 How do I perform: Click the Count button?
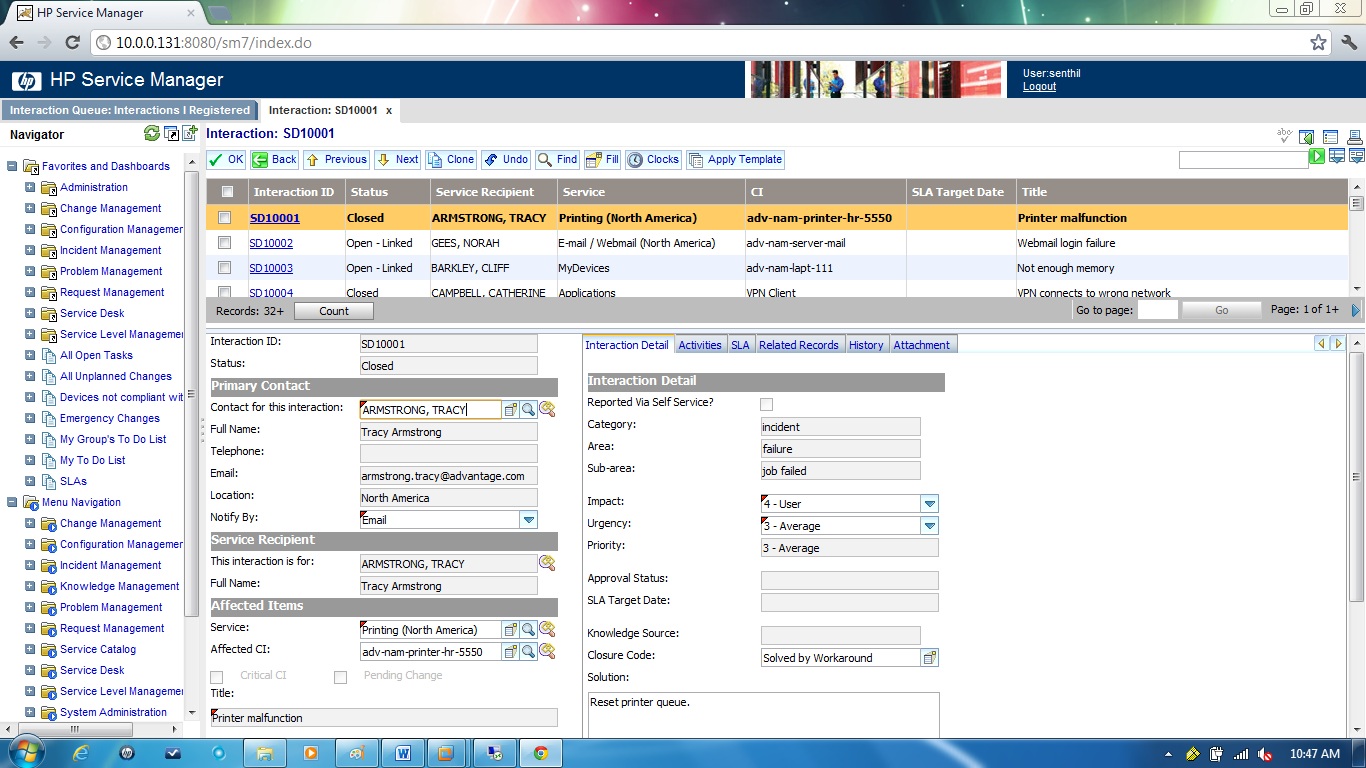coord(334,311)
